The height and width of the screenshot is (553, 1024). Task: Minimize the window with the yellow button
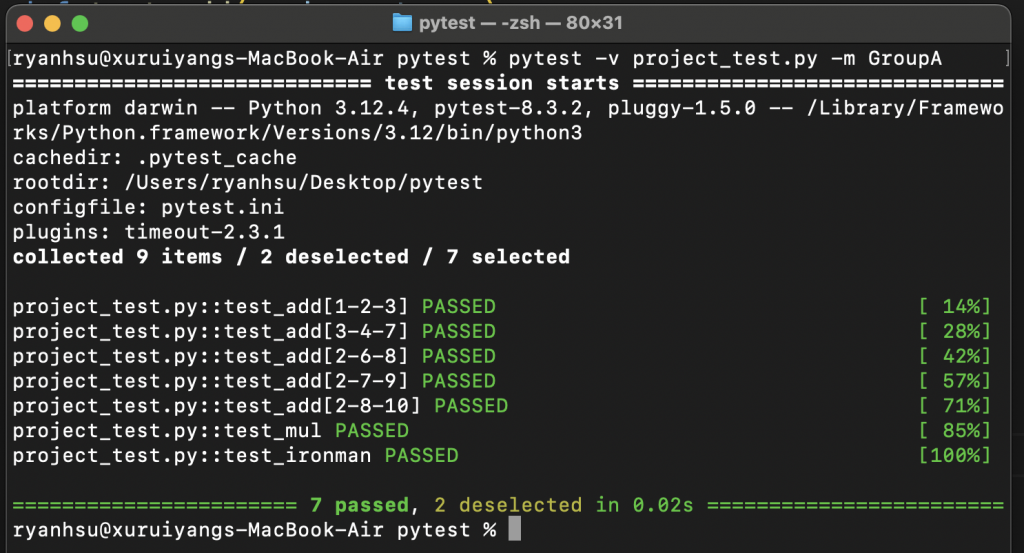tap(52, 24)
